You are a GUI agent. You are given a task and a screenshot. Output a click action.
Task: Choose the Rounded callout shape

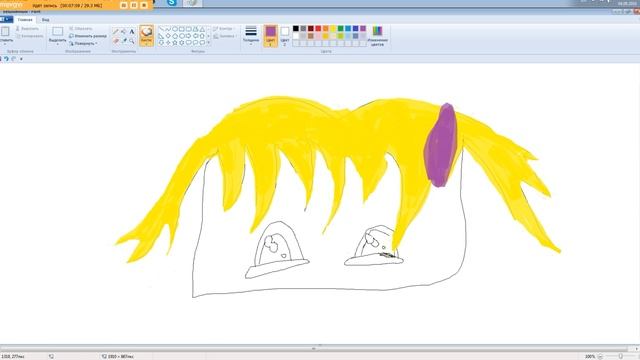(x=189, y=42)
